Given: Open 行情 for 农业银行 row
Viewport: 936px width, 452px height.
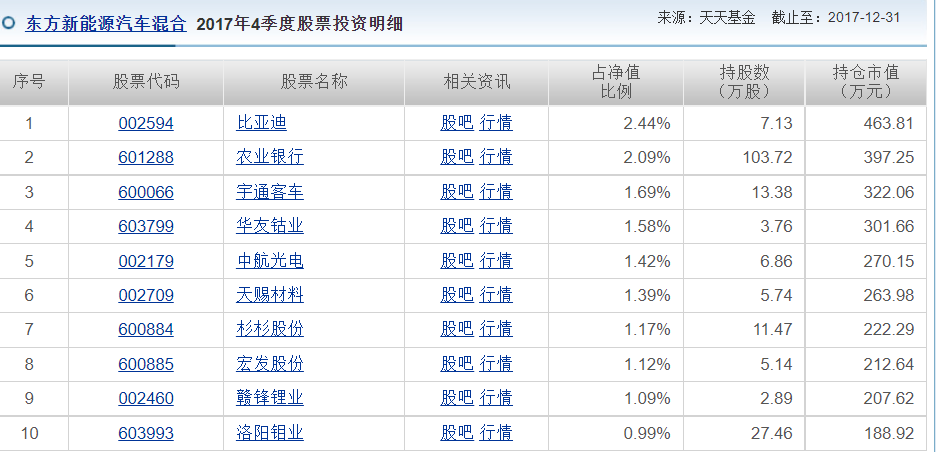Looking at the screenshot, I should (496, 157).
